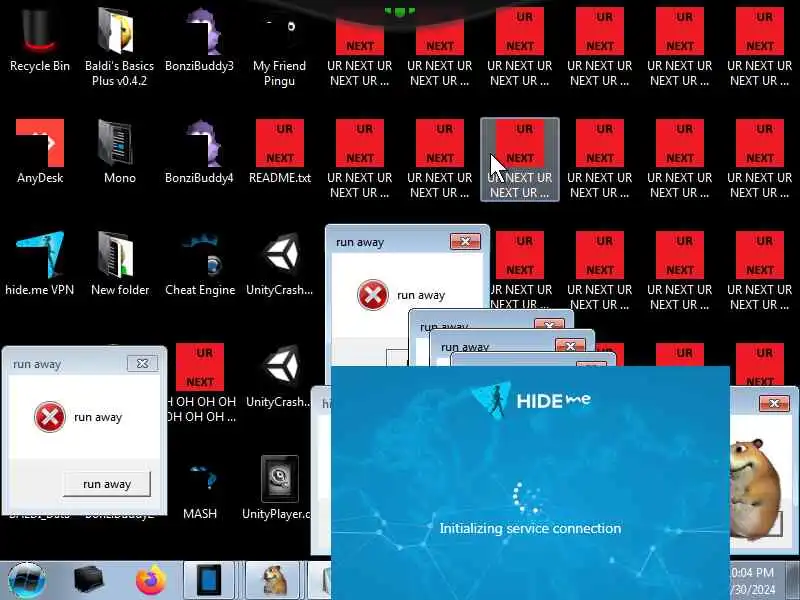Launch BonziBuddy4 from the desktop
800x600 pixels.
click(x=199, y=152)
